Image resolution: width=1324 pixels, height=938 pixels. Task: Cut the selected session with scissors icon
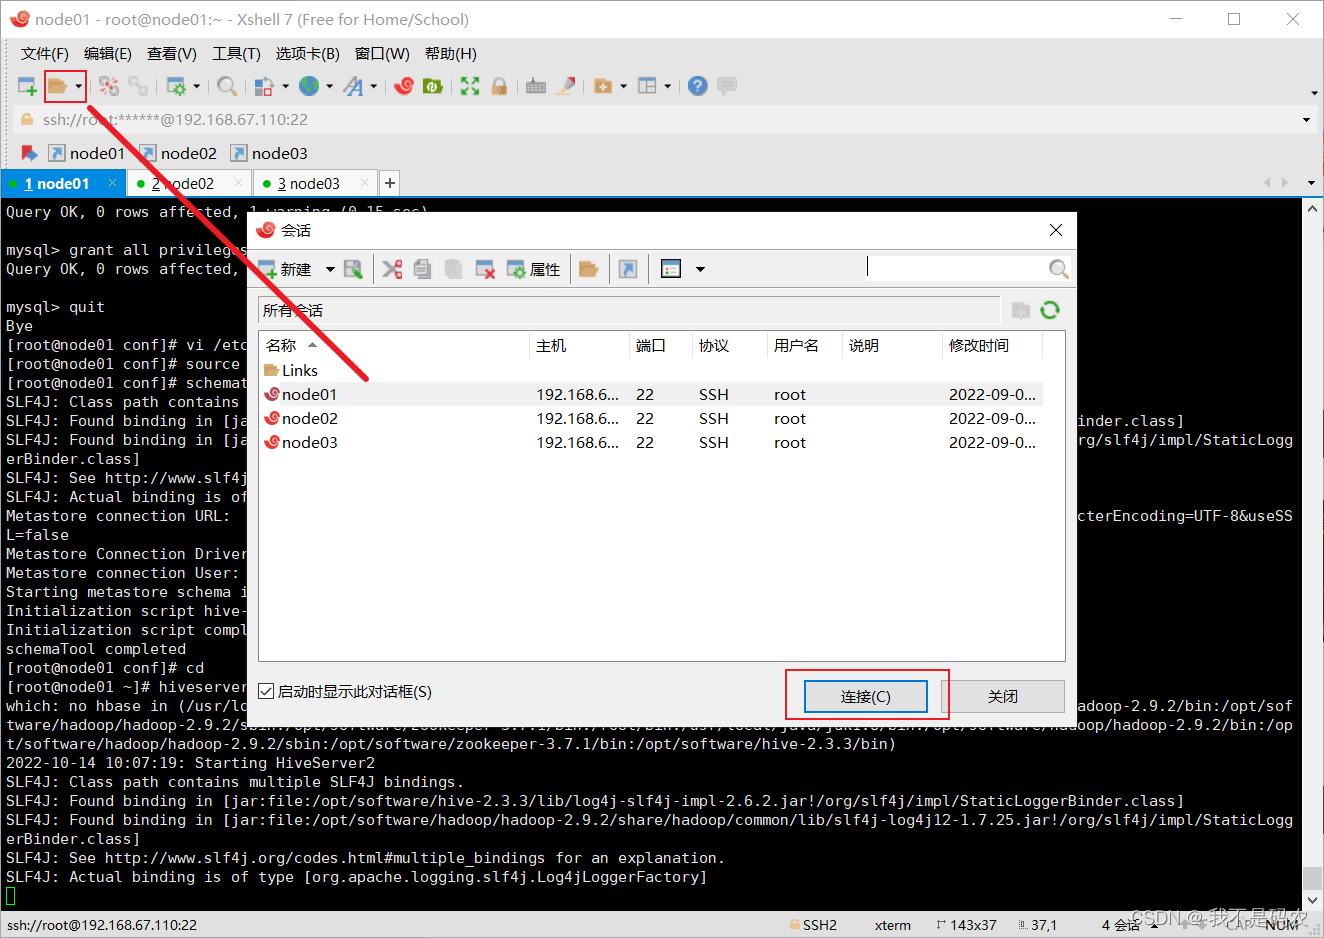[x=391, y=268]
